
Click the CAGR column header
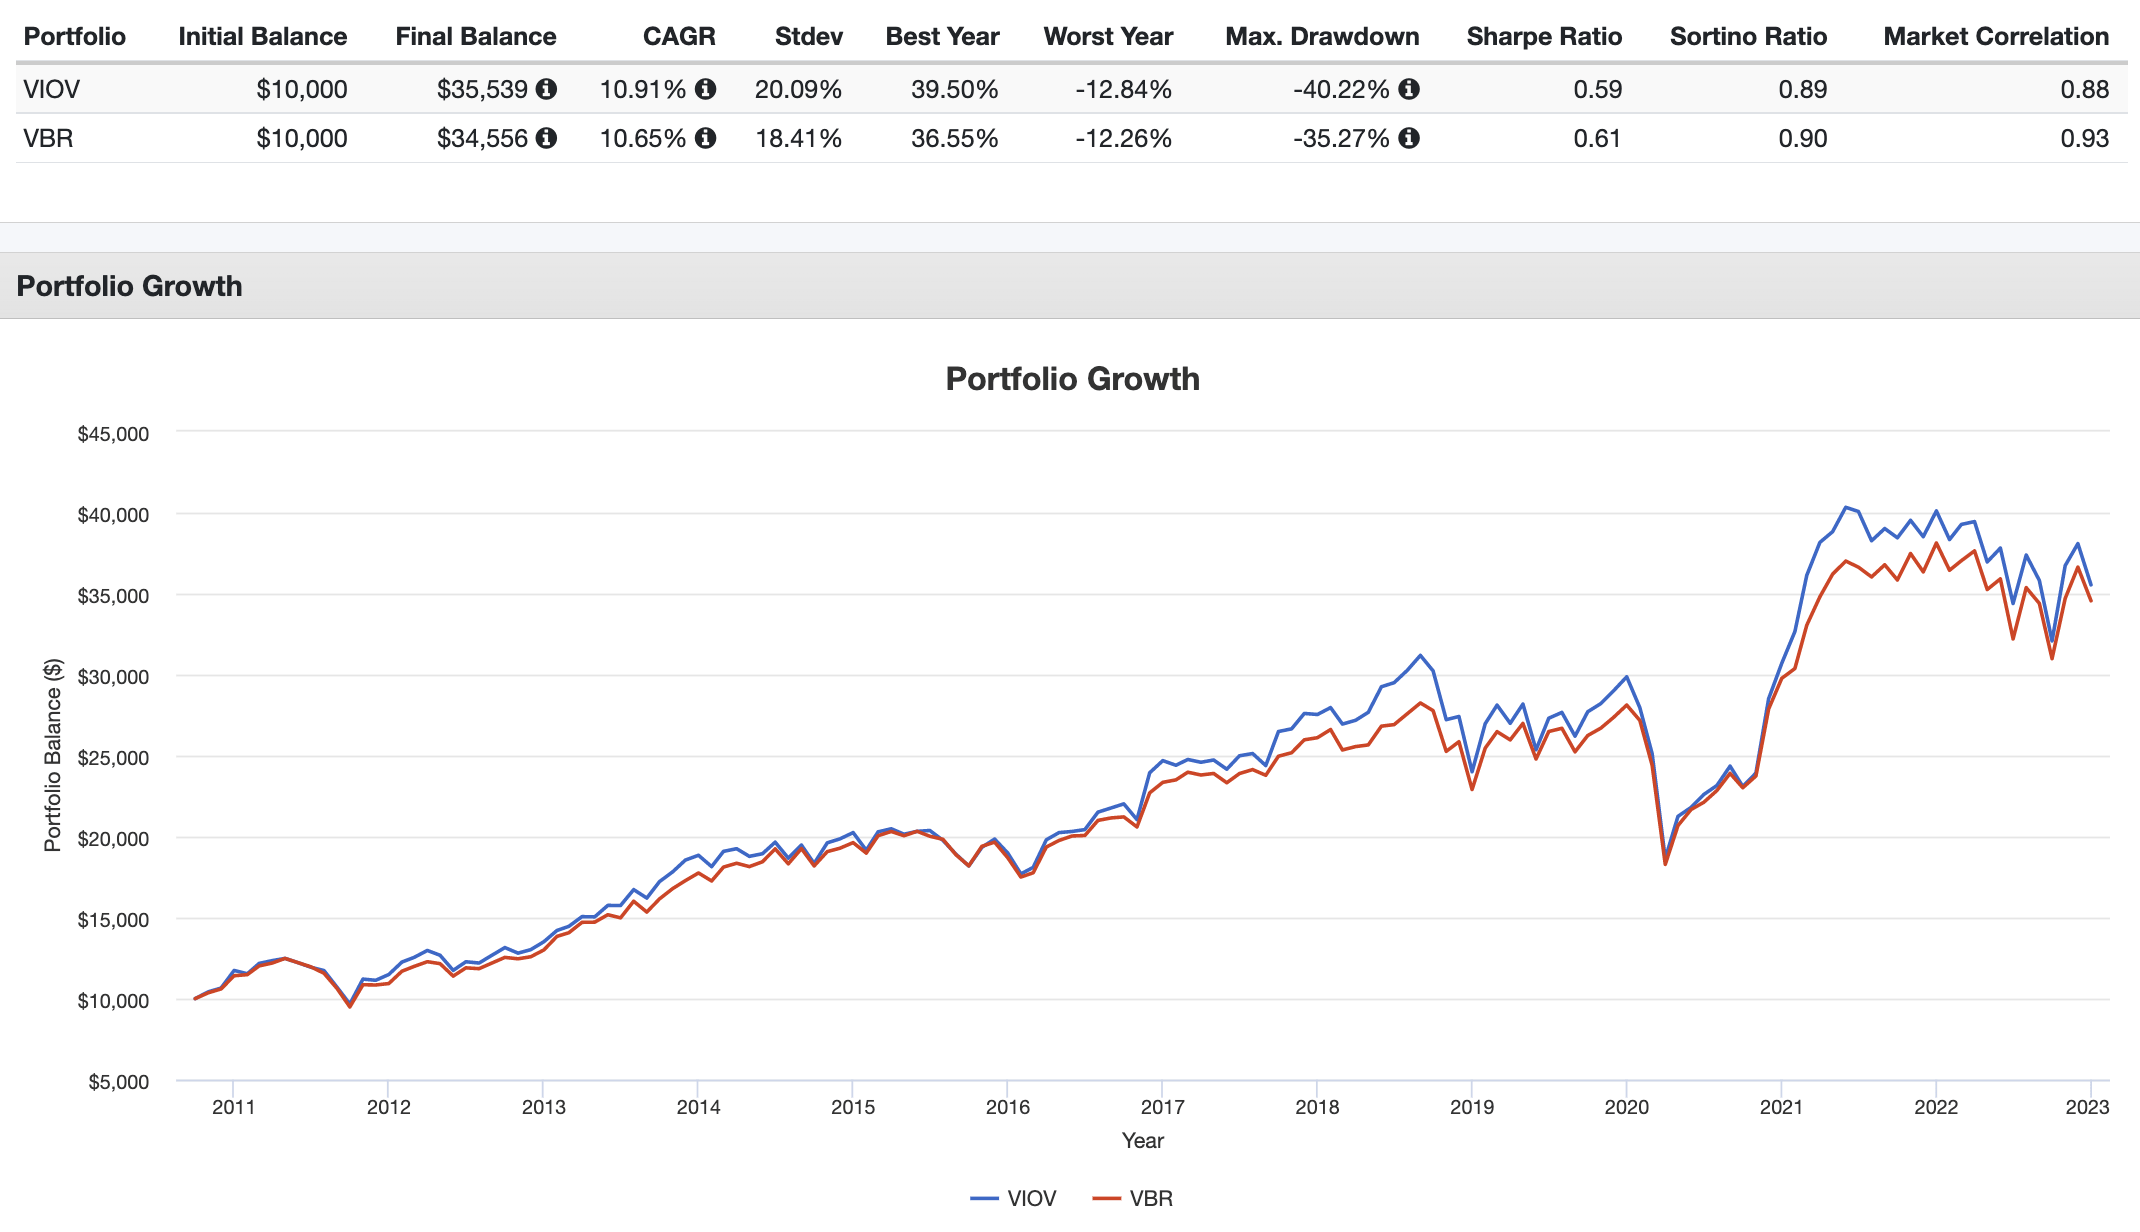[679, 37]
